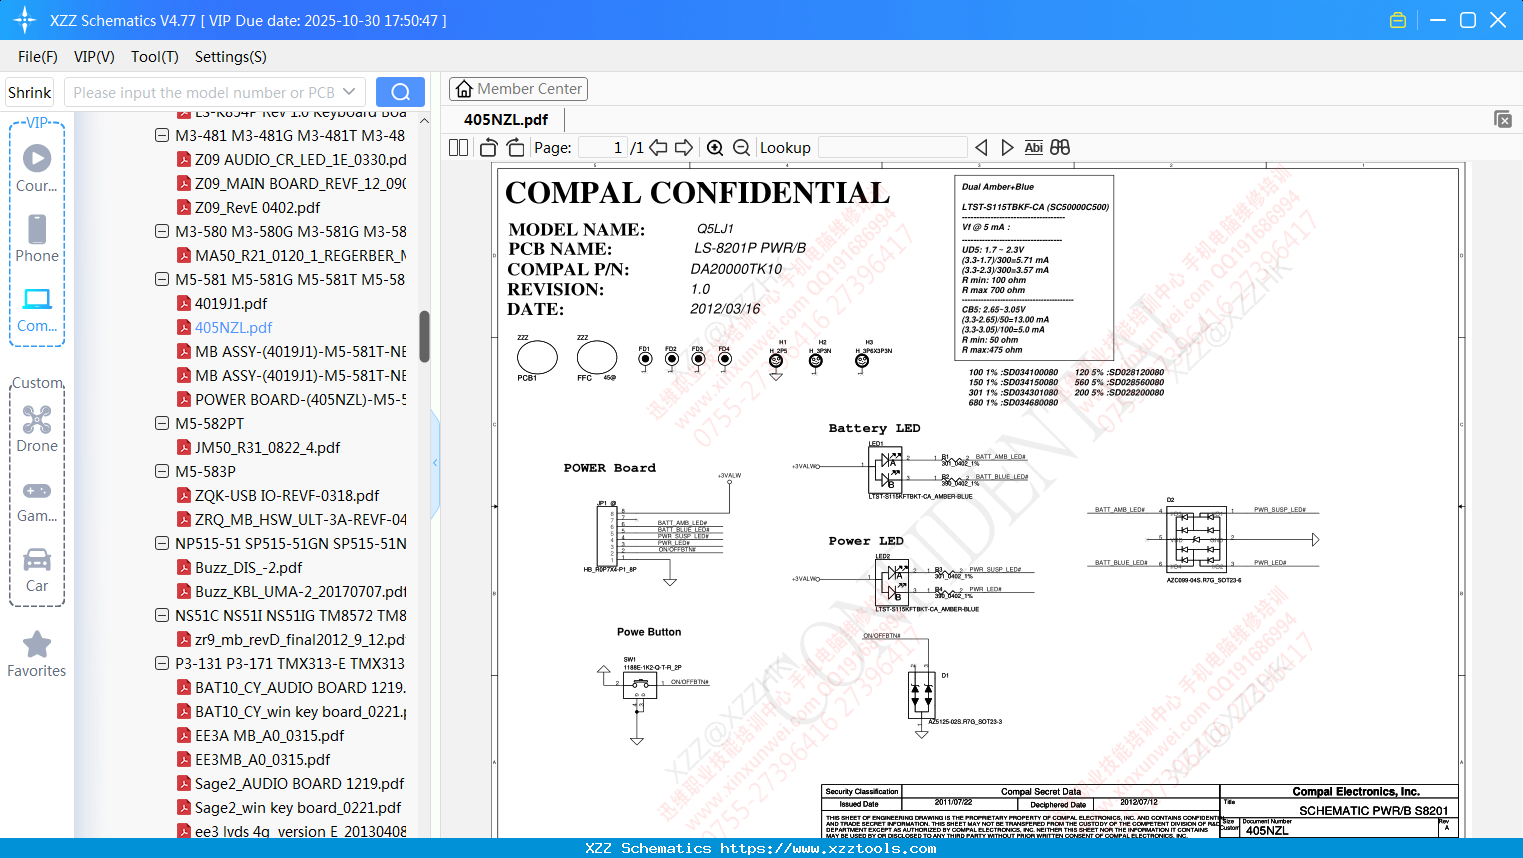The height and width of the screenshot is (858, 1523).
Task: Open the VIP(V) menu
Action: tap(94, 57)
